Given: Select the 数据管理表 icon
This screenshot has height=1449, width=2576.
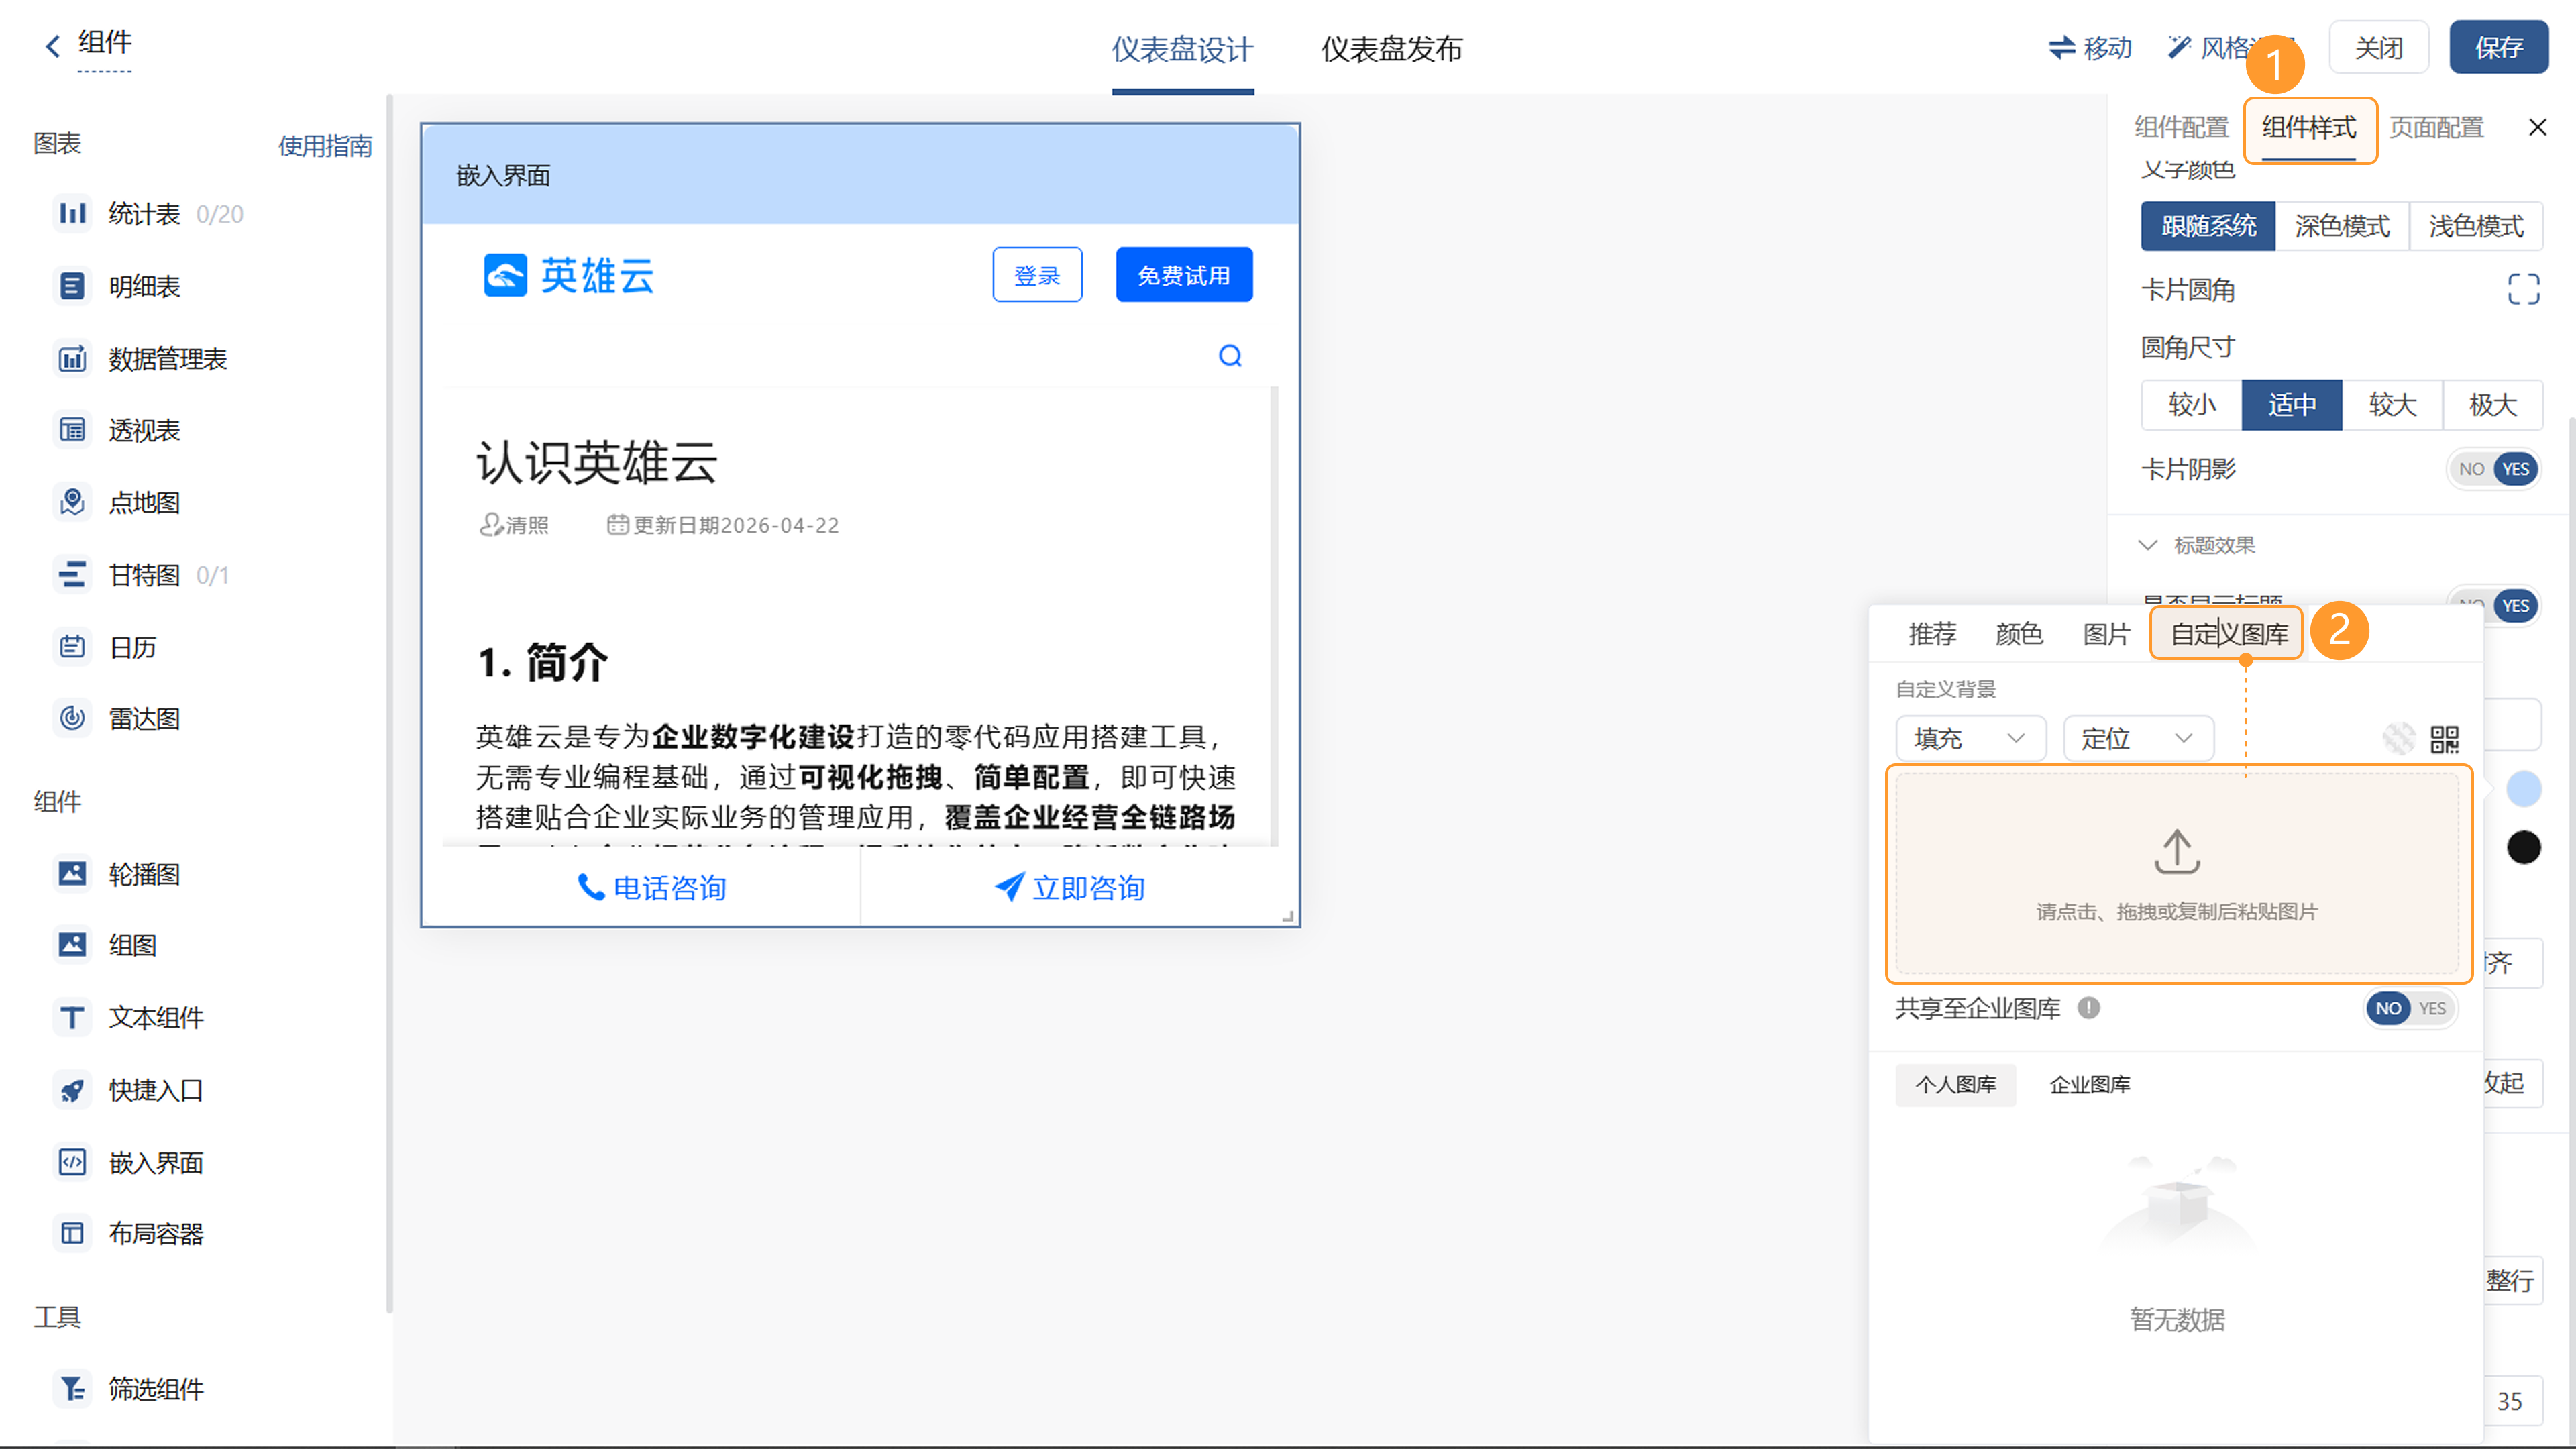Looking at the screenshot, I should tap(72, 358).
